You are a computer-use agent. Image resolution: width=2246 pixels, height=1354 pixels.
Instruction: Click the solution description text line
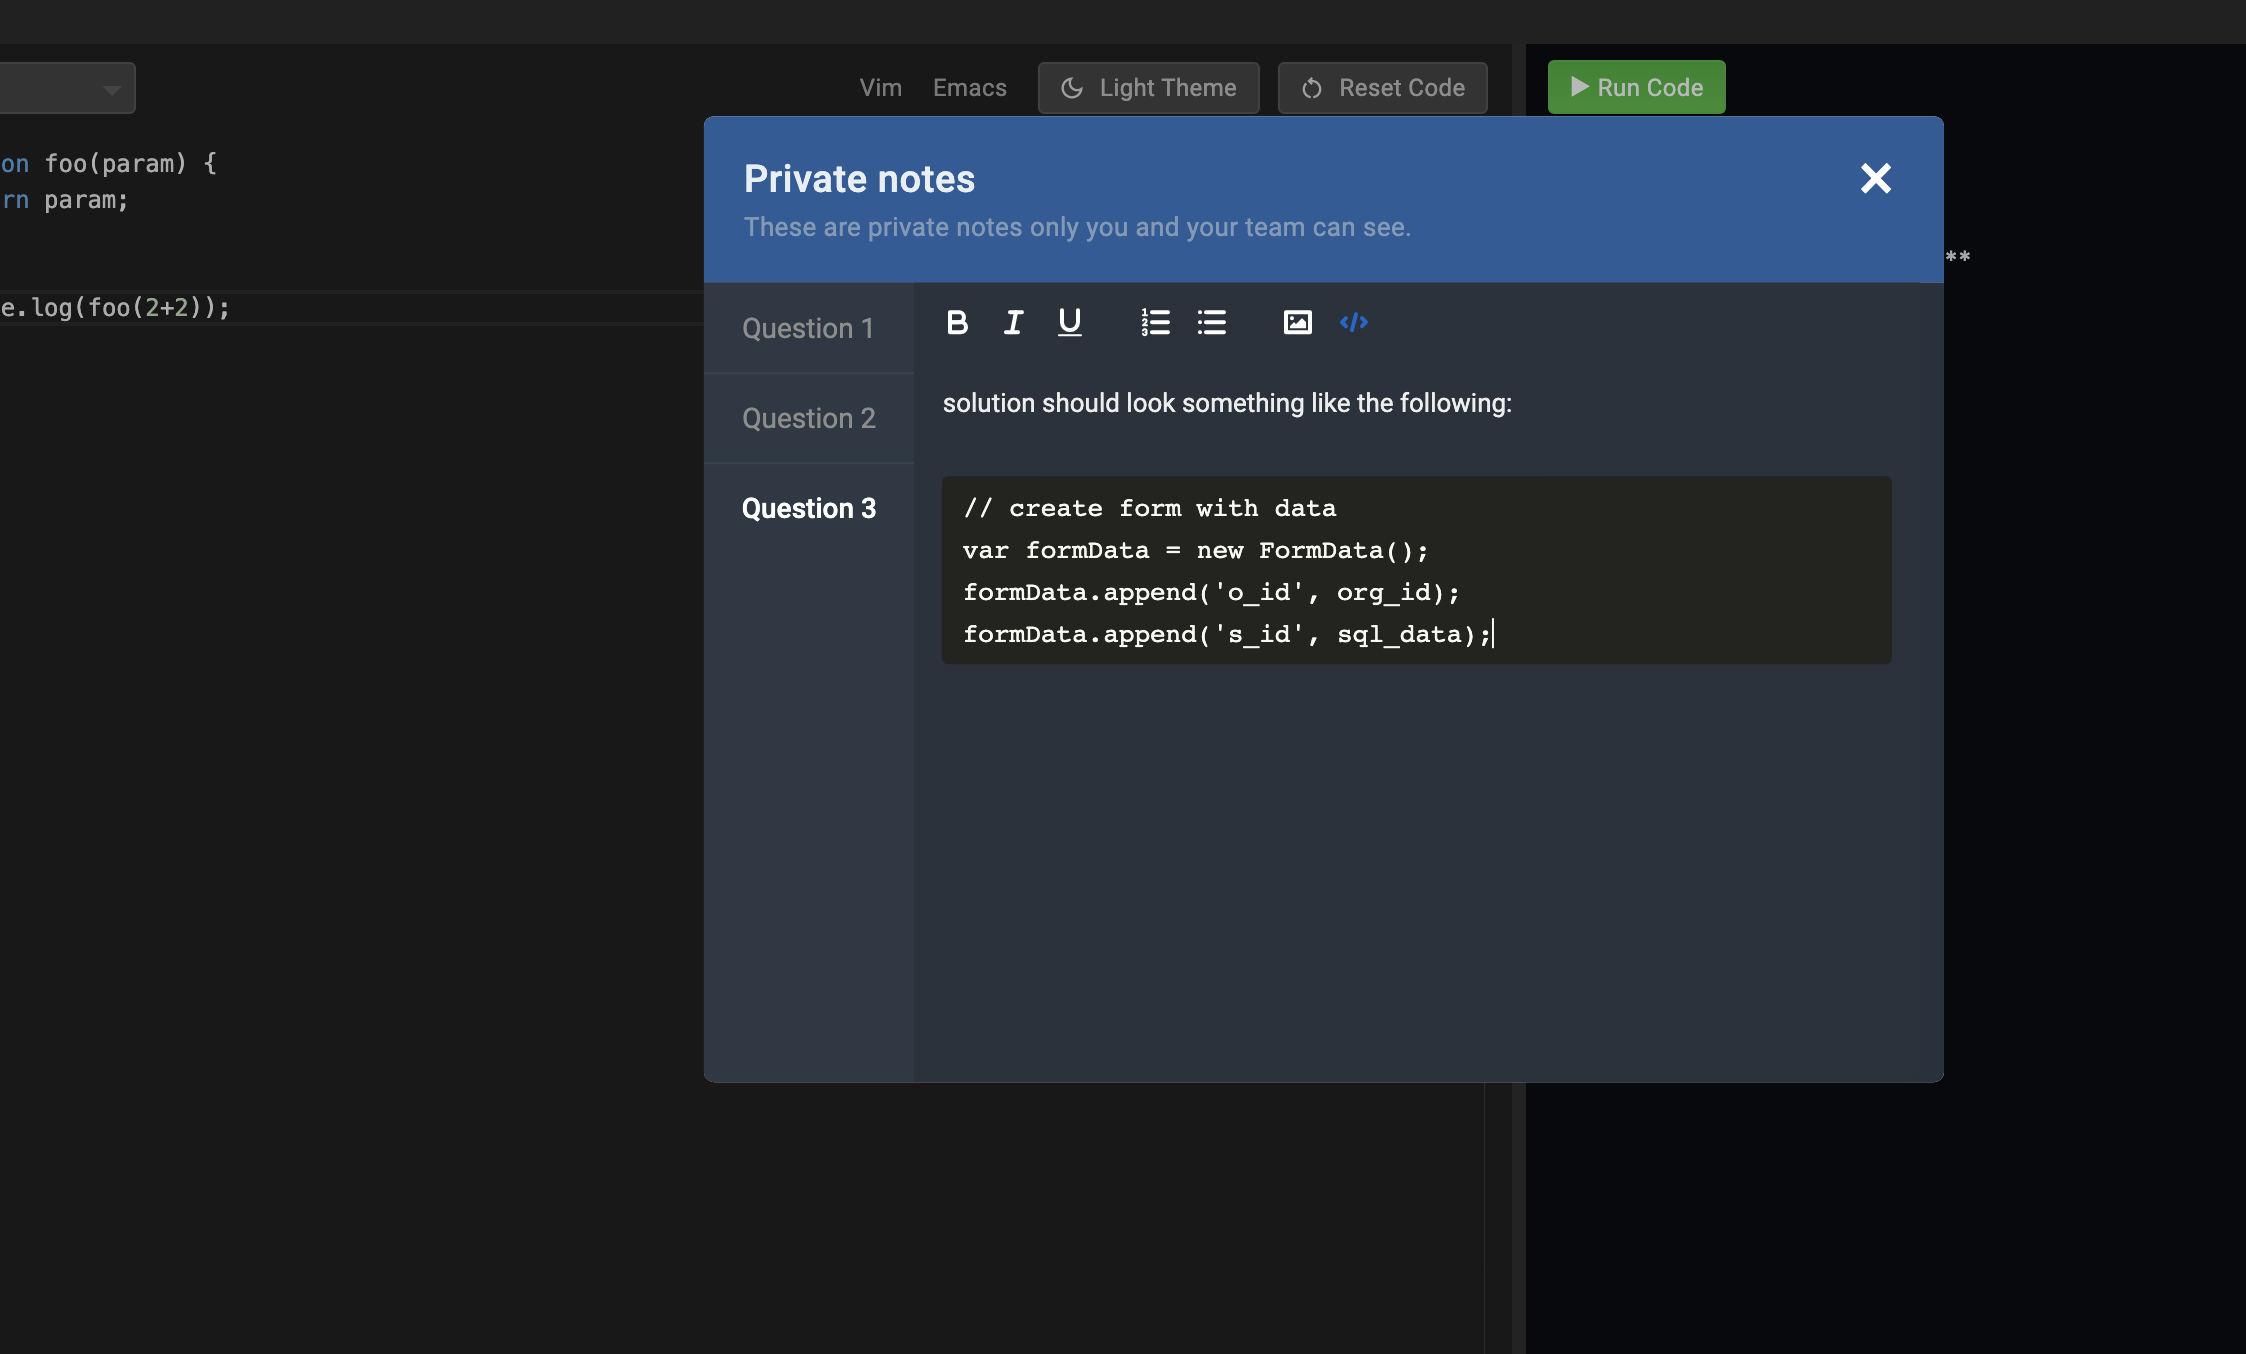point(1227,403)
